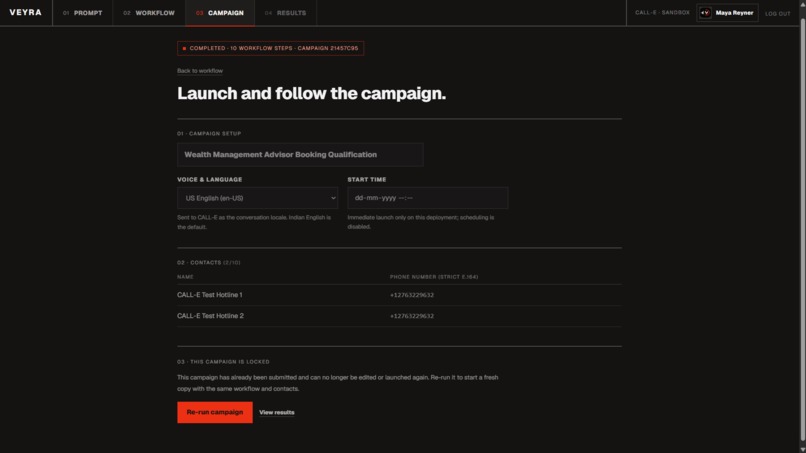Select the 03 Campaign tab
This screenshot has width=806, height=453.
(x=220, y=13)
